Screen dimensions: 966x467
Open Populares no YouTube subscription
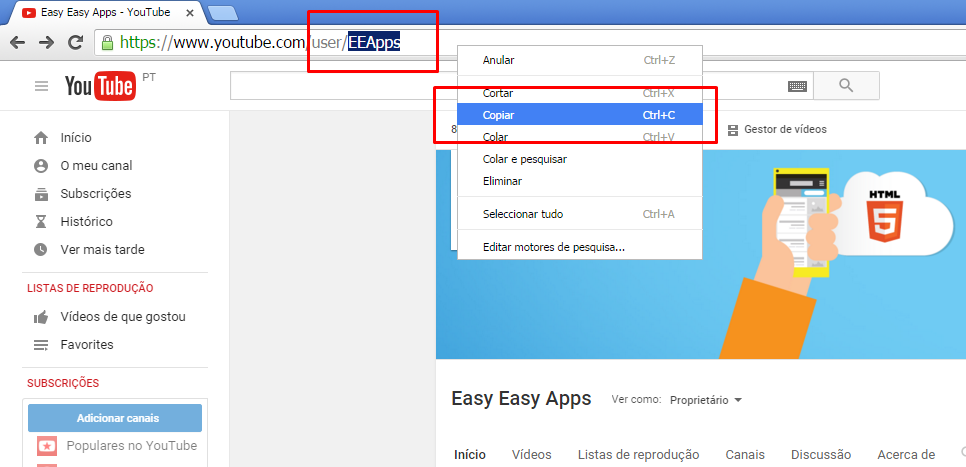pyautogui.click(x=132, y=445)
